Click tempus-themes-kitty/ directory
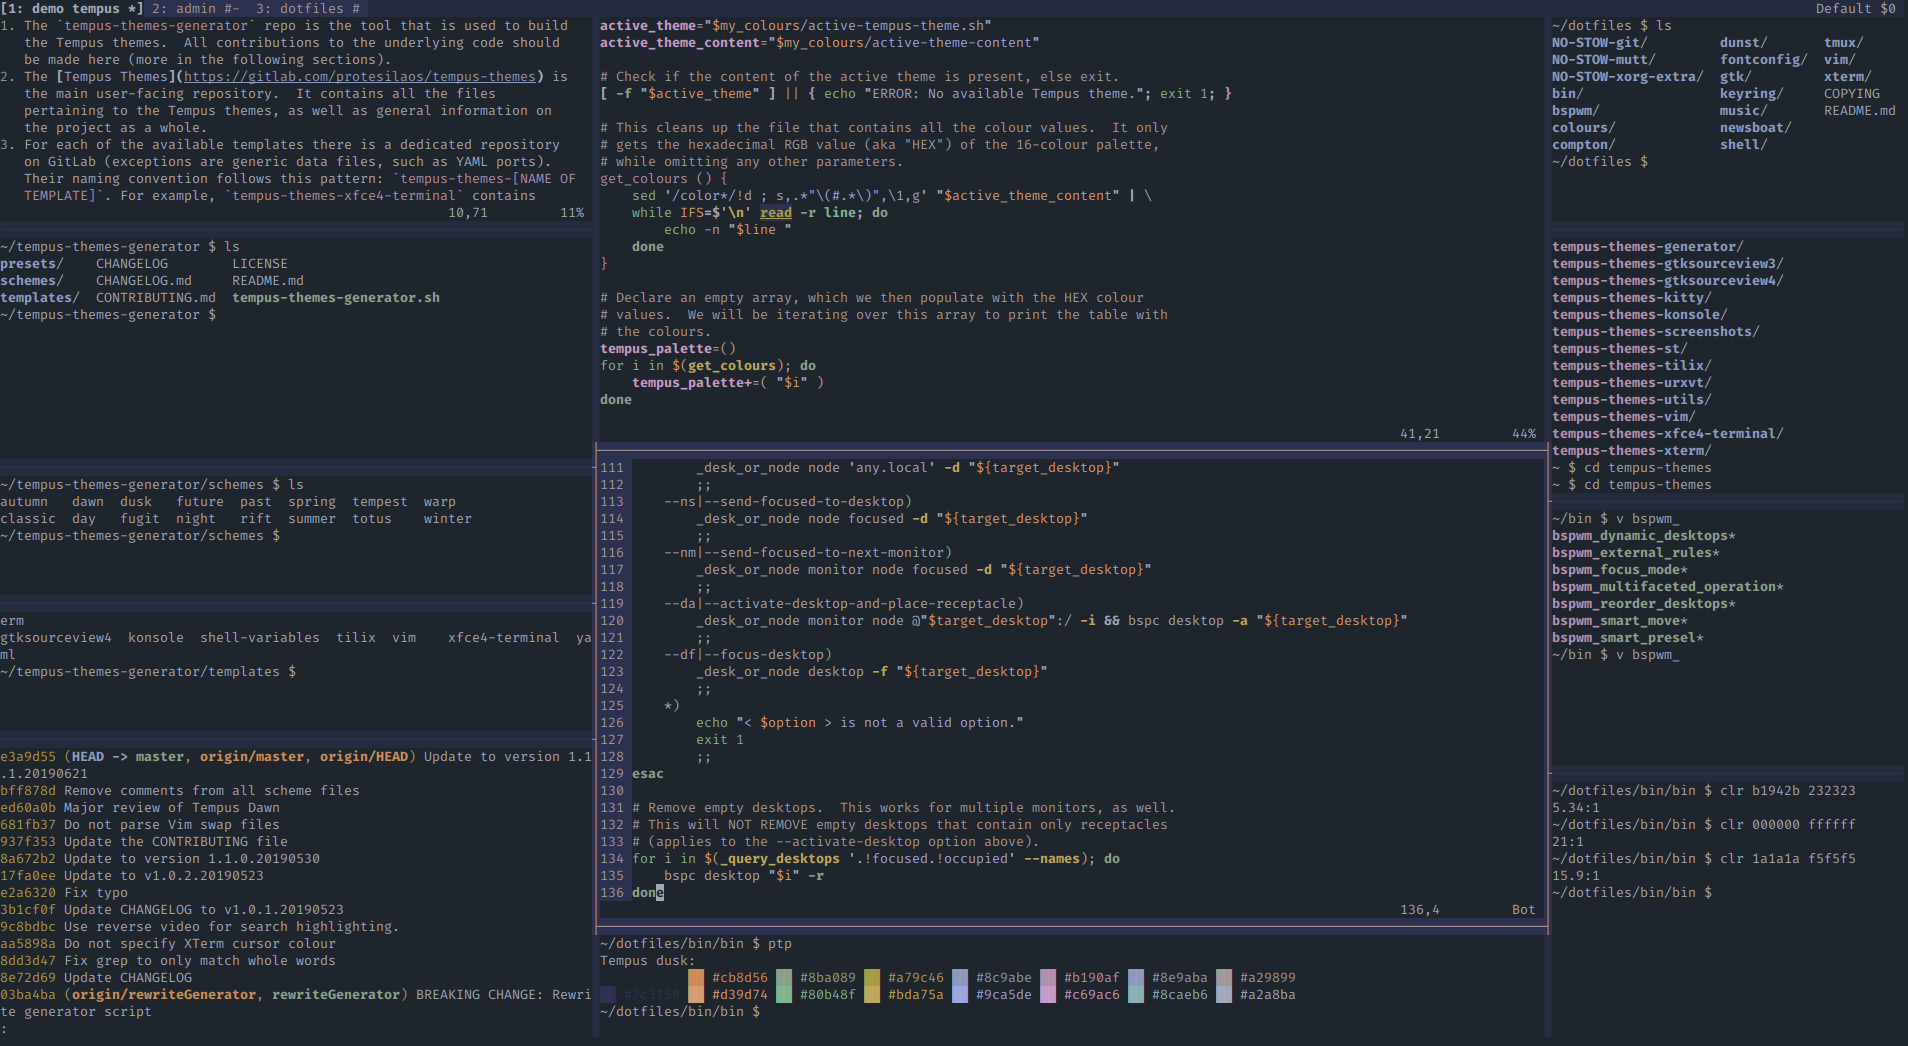This screenshot has height=1046, width=1908. (x=1632, y=297)
